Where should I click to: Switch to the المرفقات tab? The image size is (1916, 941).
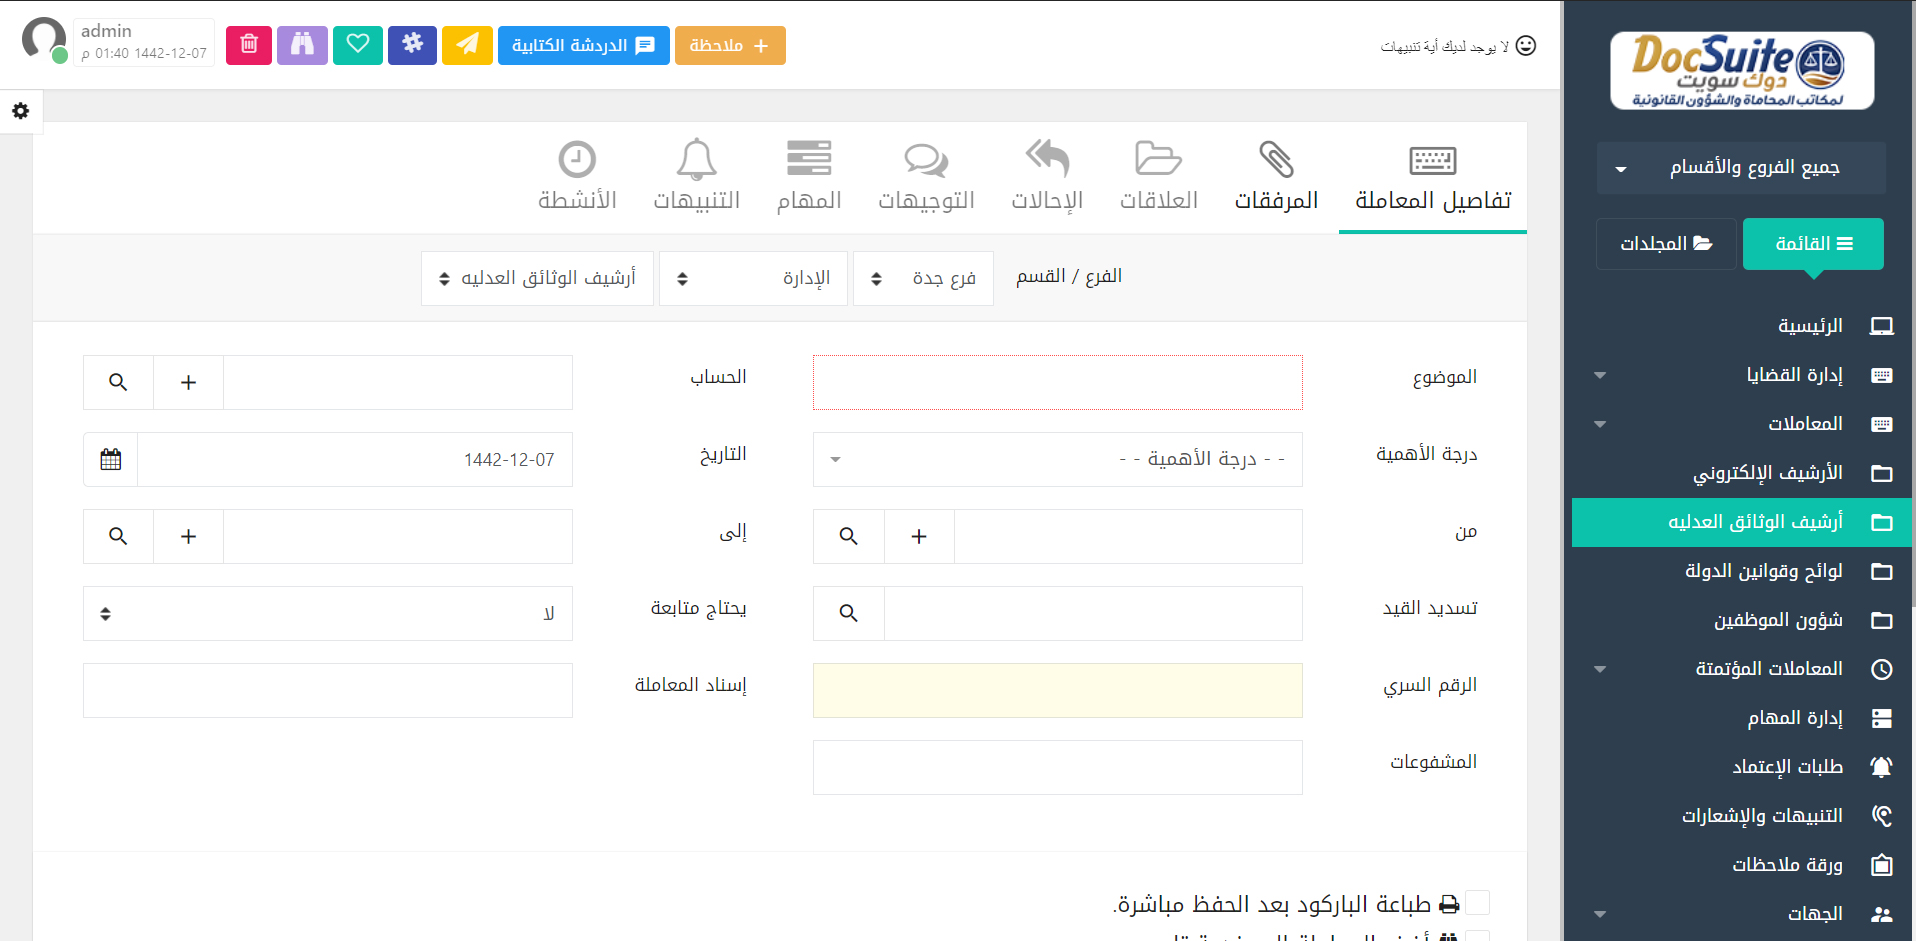(x=1276, y=177)
